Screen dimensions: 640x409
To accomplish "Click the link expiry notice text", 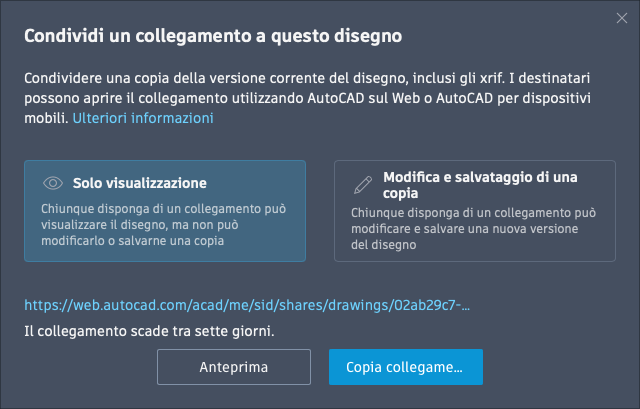I will [x=149, y=330].
